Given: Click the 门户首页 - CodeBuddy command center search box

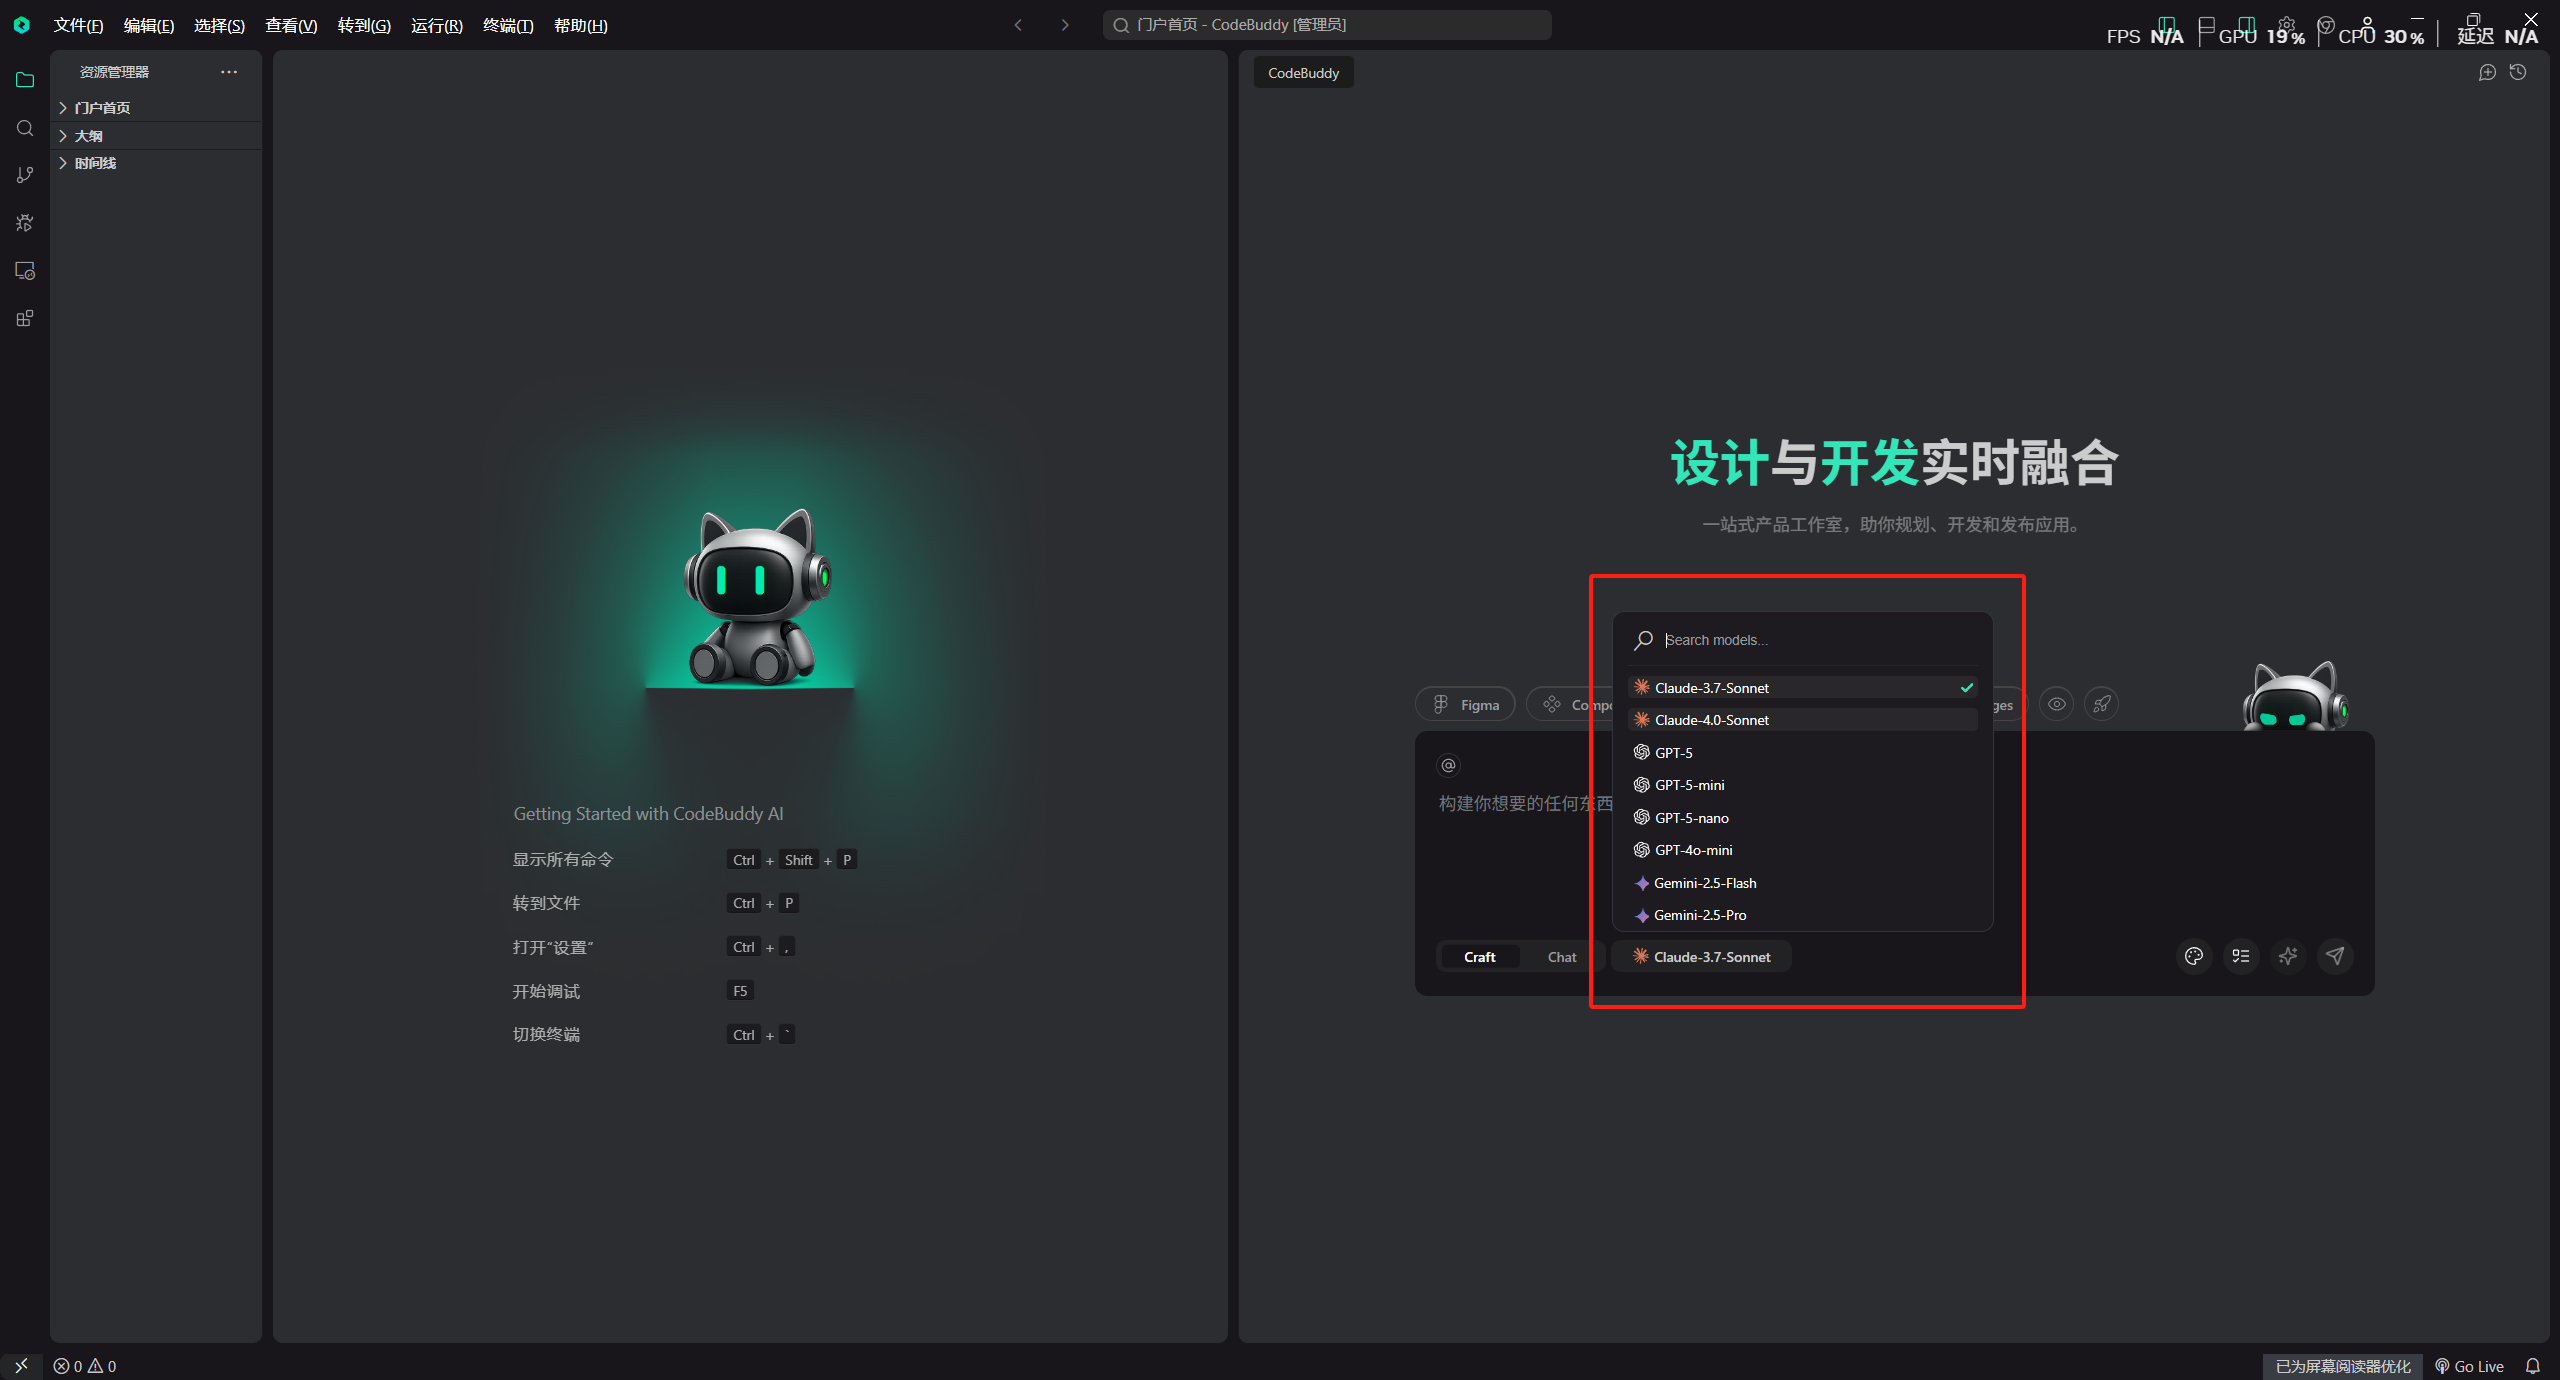Looking at the screenshot, I should [x=1327, y=25].
